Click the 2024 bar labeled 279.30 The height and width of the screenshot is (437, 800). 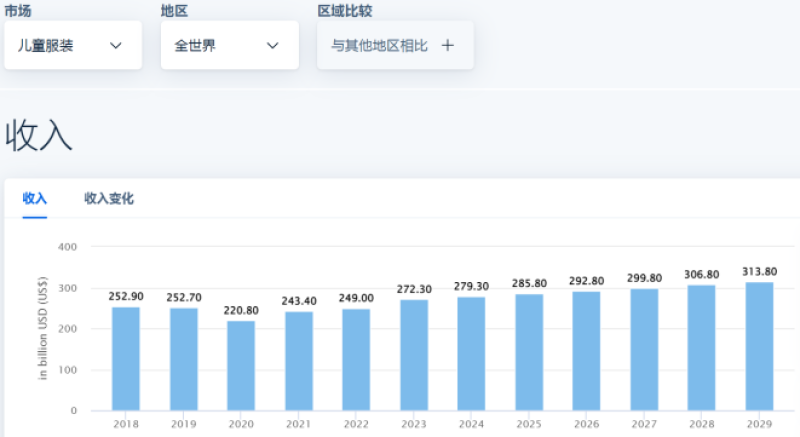click(472, 353)
